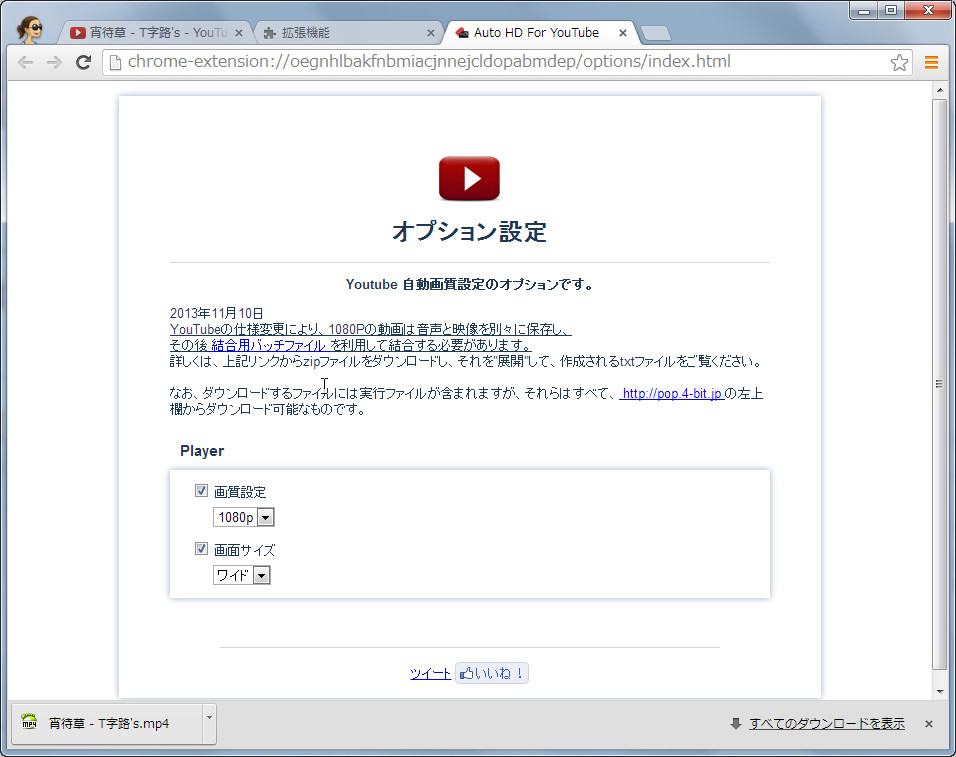The image size is (956, 757).
Task: Click the page icon in address bar
Action: [115, 62]
